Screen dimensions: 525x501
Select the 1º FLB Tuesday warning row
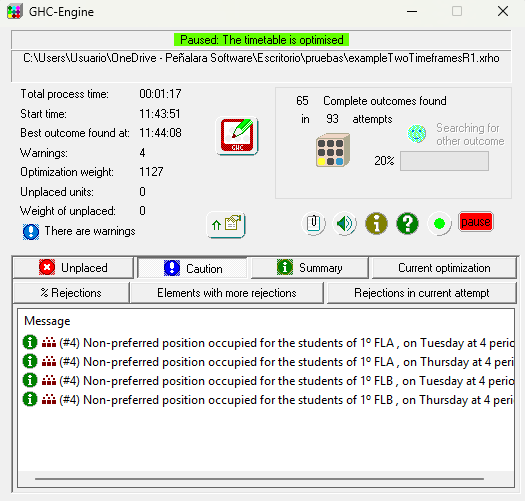(267, 381)
